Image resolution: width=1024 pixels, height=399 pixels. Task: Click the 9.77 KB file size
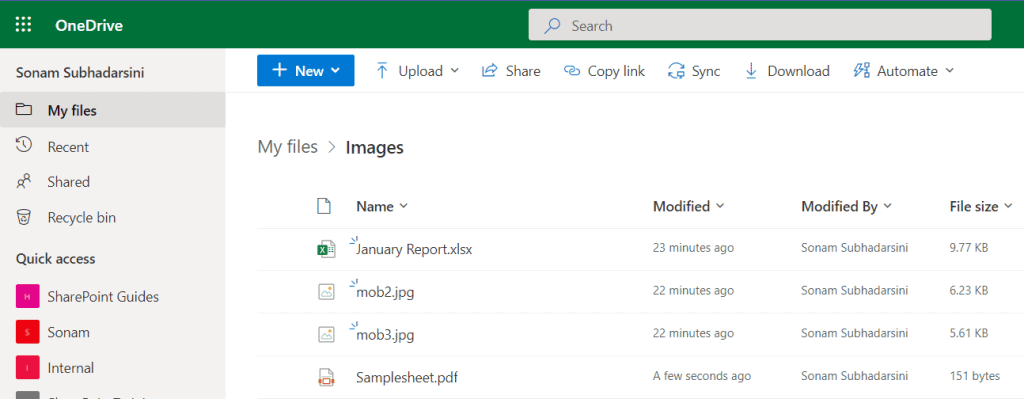point(968,248)
